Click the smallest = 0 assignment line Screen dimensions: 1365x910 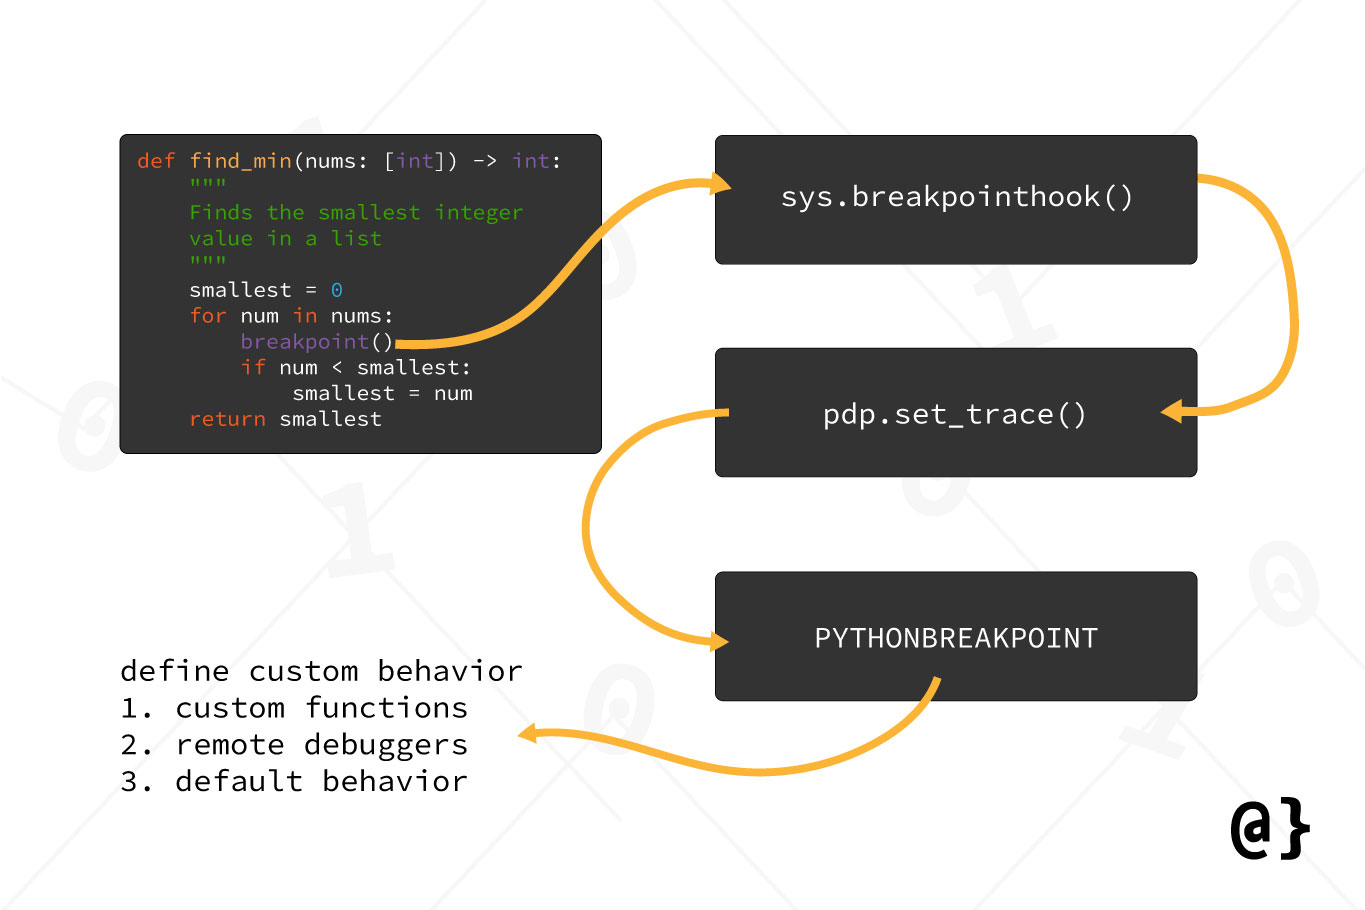point(265,289)
